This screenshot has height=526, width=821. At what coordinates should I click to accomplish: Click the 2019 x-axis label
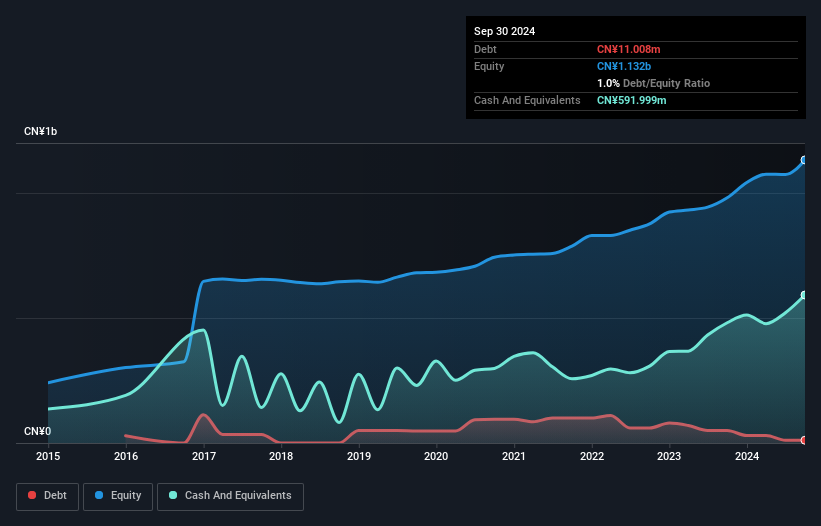click(359, 456)
